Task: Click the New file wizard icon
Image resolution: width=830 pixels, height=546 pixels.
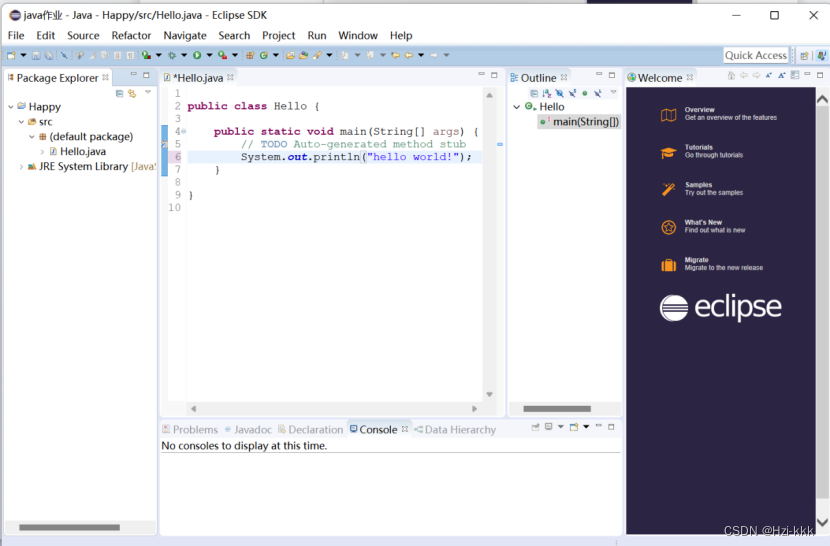Action: (x=11, y=55)
